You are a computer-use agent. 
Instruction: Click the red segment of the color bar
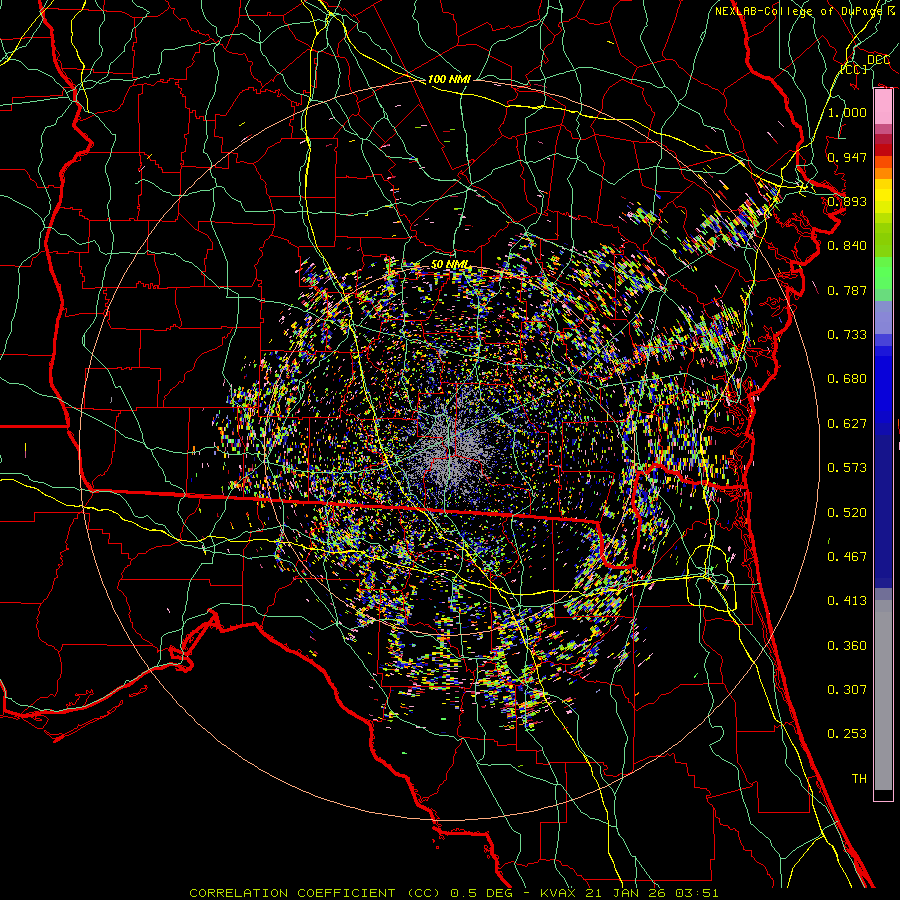pos(883,149)
